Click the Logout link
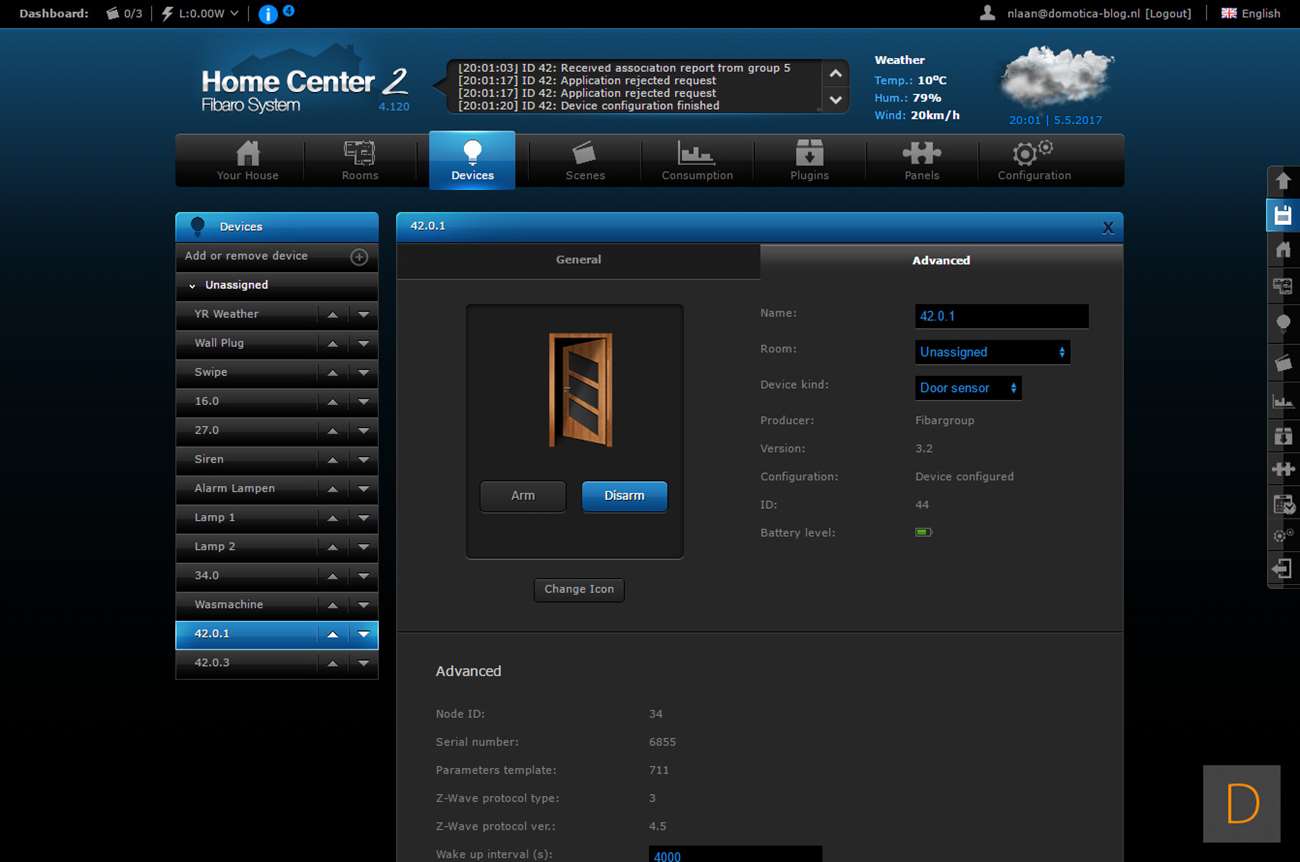Viewport: 1300px width, 862px height. pos(1168,14)
